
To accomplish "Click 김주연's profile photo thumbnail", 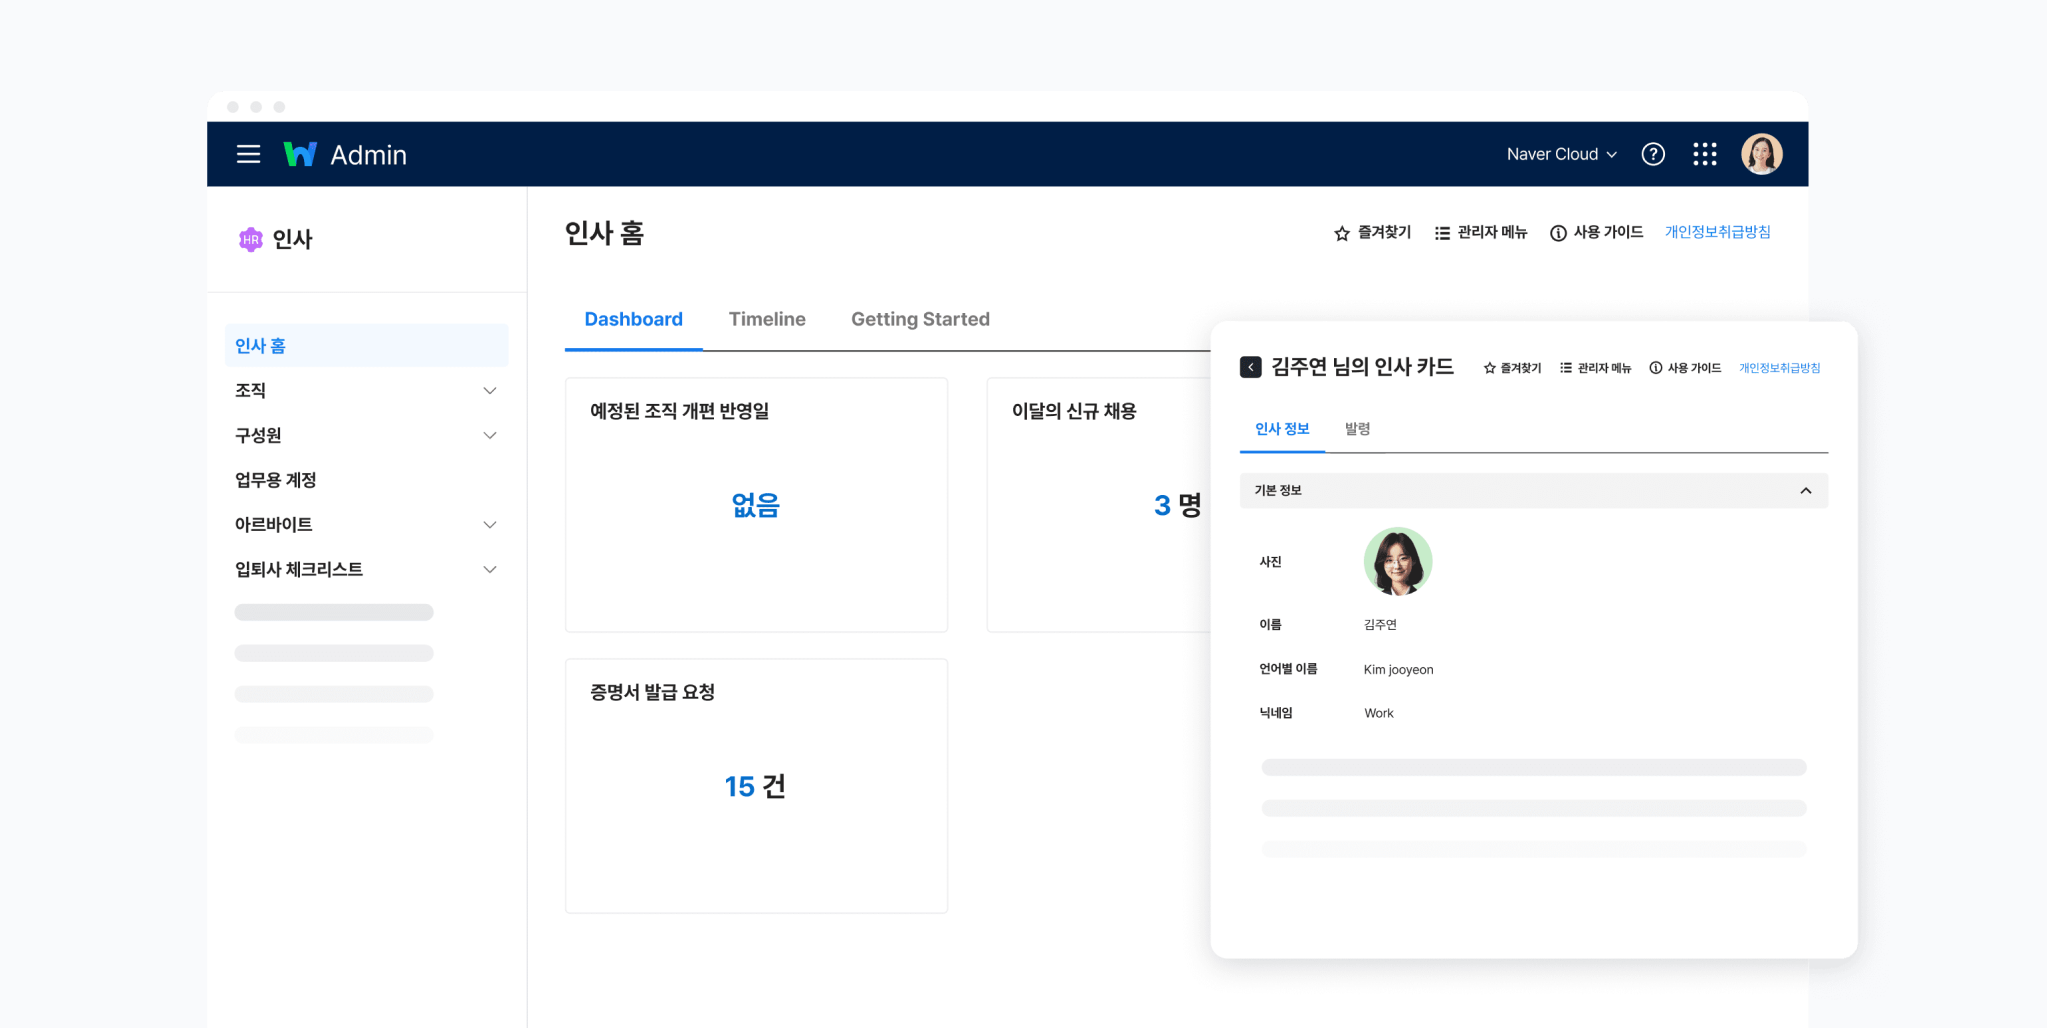I will (x=1397, y=561).
